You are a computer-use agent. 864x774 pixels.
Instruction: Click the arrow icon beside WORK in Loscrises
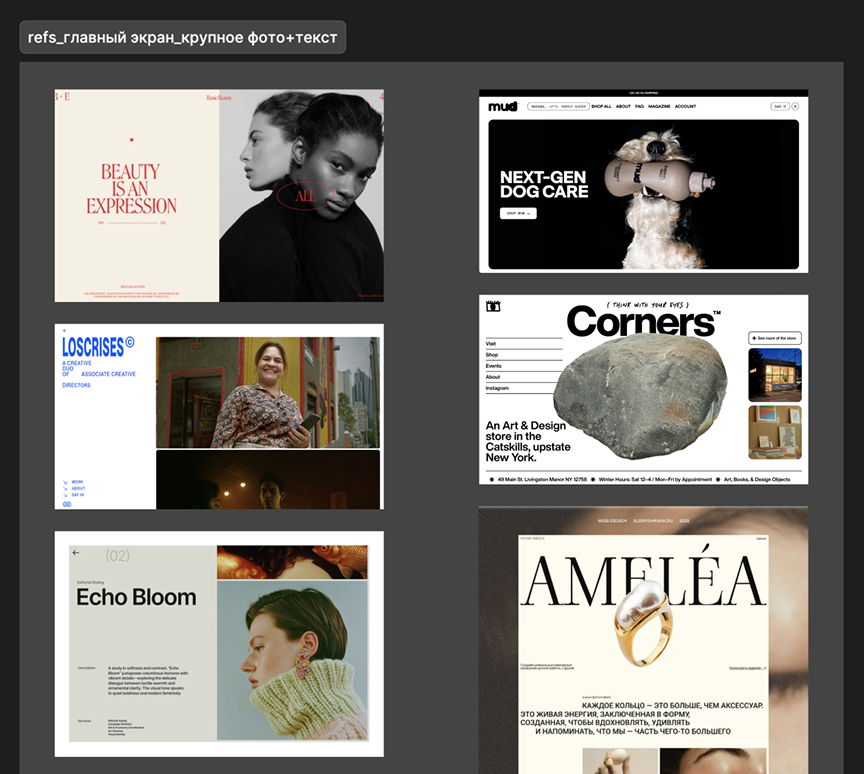click(65, 482)
